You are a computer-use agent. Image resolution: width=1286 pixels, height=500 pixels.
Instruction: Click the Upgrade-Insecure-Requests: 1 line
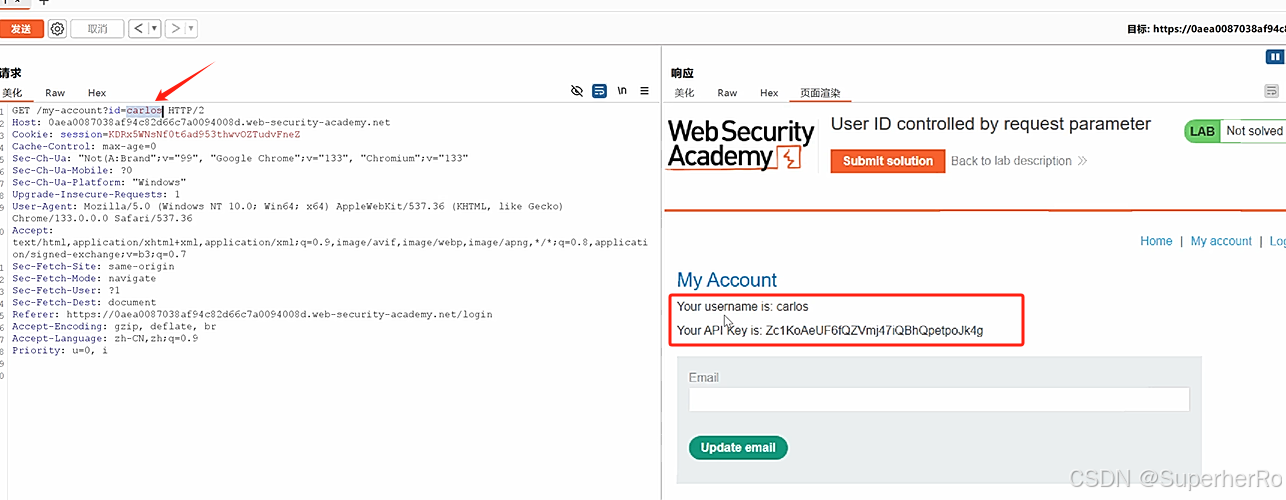click(96, 194)
